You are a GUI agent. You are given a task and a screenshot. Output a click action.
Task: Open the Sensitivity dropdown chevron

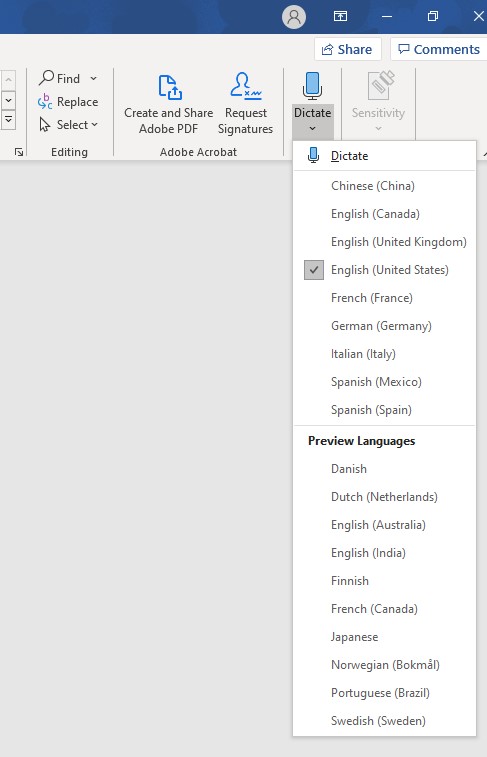click(378, 128)
